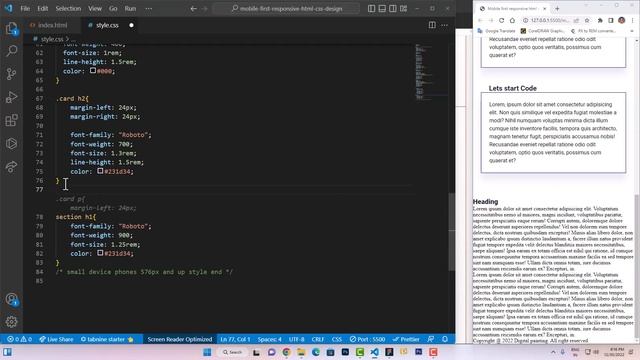The image size is (640, 360).
Task: Click Chrome home button
Action: [512, 20]
